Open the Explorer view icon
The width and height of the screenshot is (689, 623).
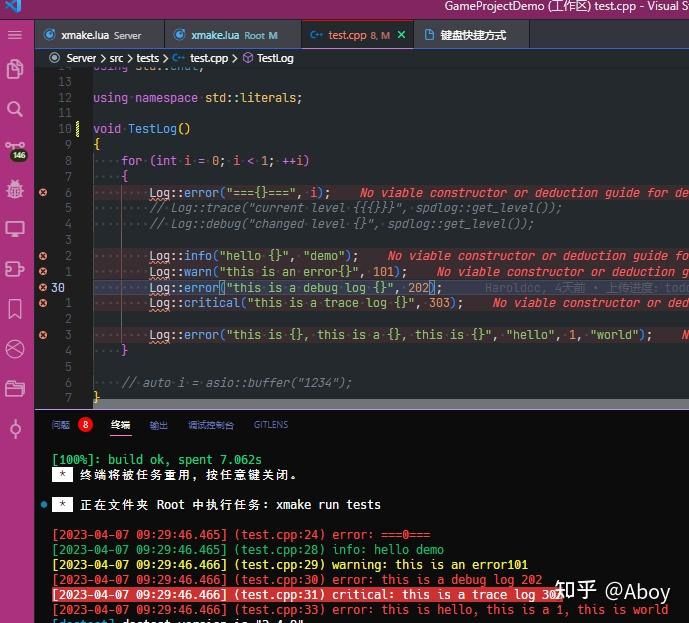pyautogui.click(x=15, y=69)
